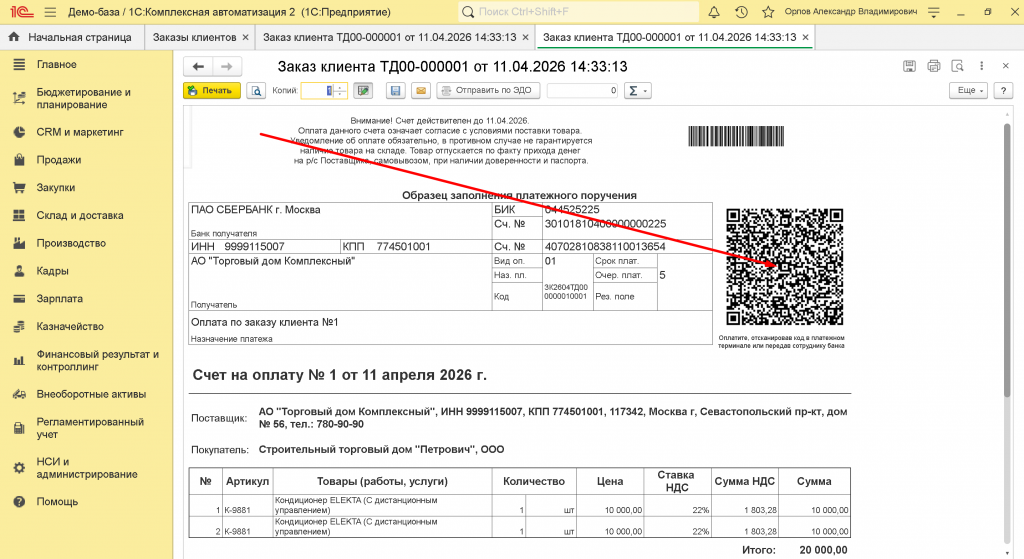The width and height of the screenshot is (1024, 559).
Task: Open the history clock icon
Action: coord(741,12)
